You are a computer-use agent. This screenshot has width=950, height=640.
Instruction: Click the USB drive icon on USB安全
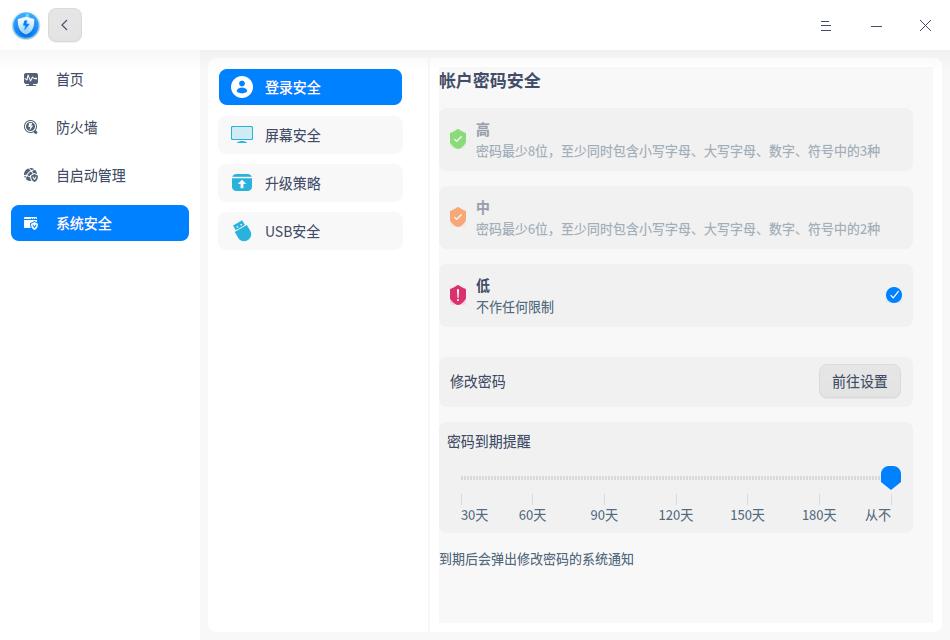242,231
